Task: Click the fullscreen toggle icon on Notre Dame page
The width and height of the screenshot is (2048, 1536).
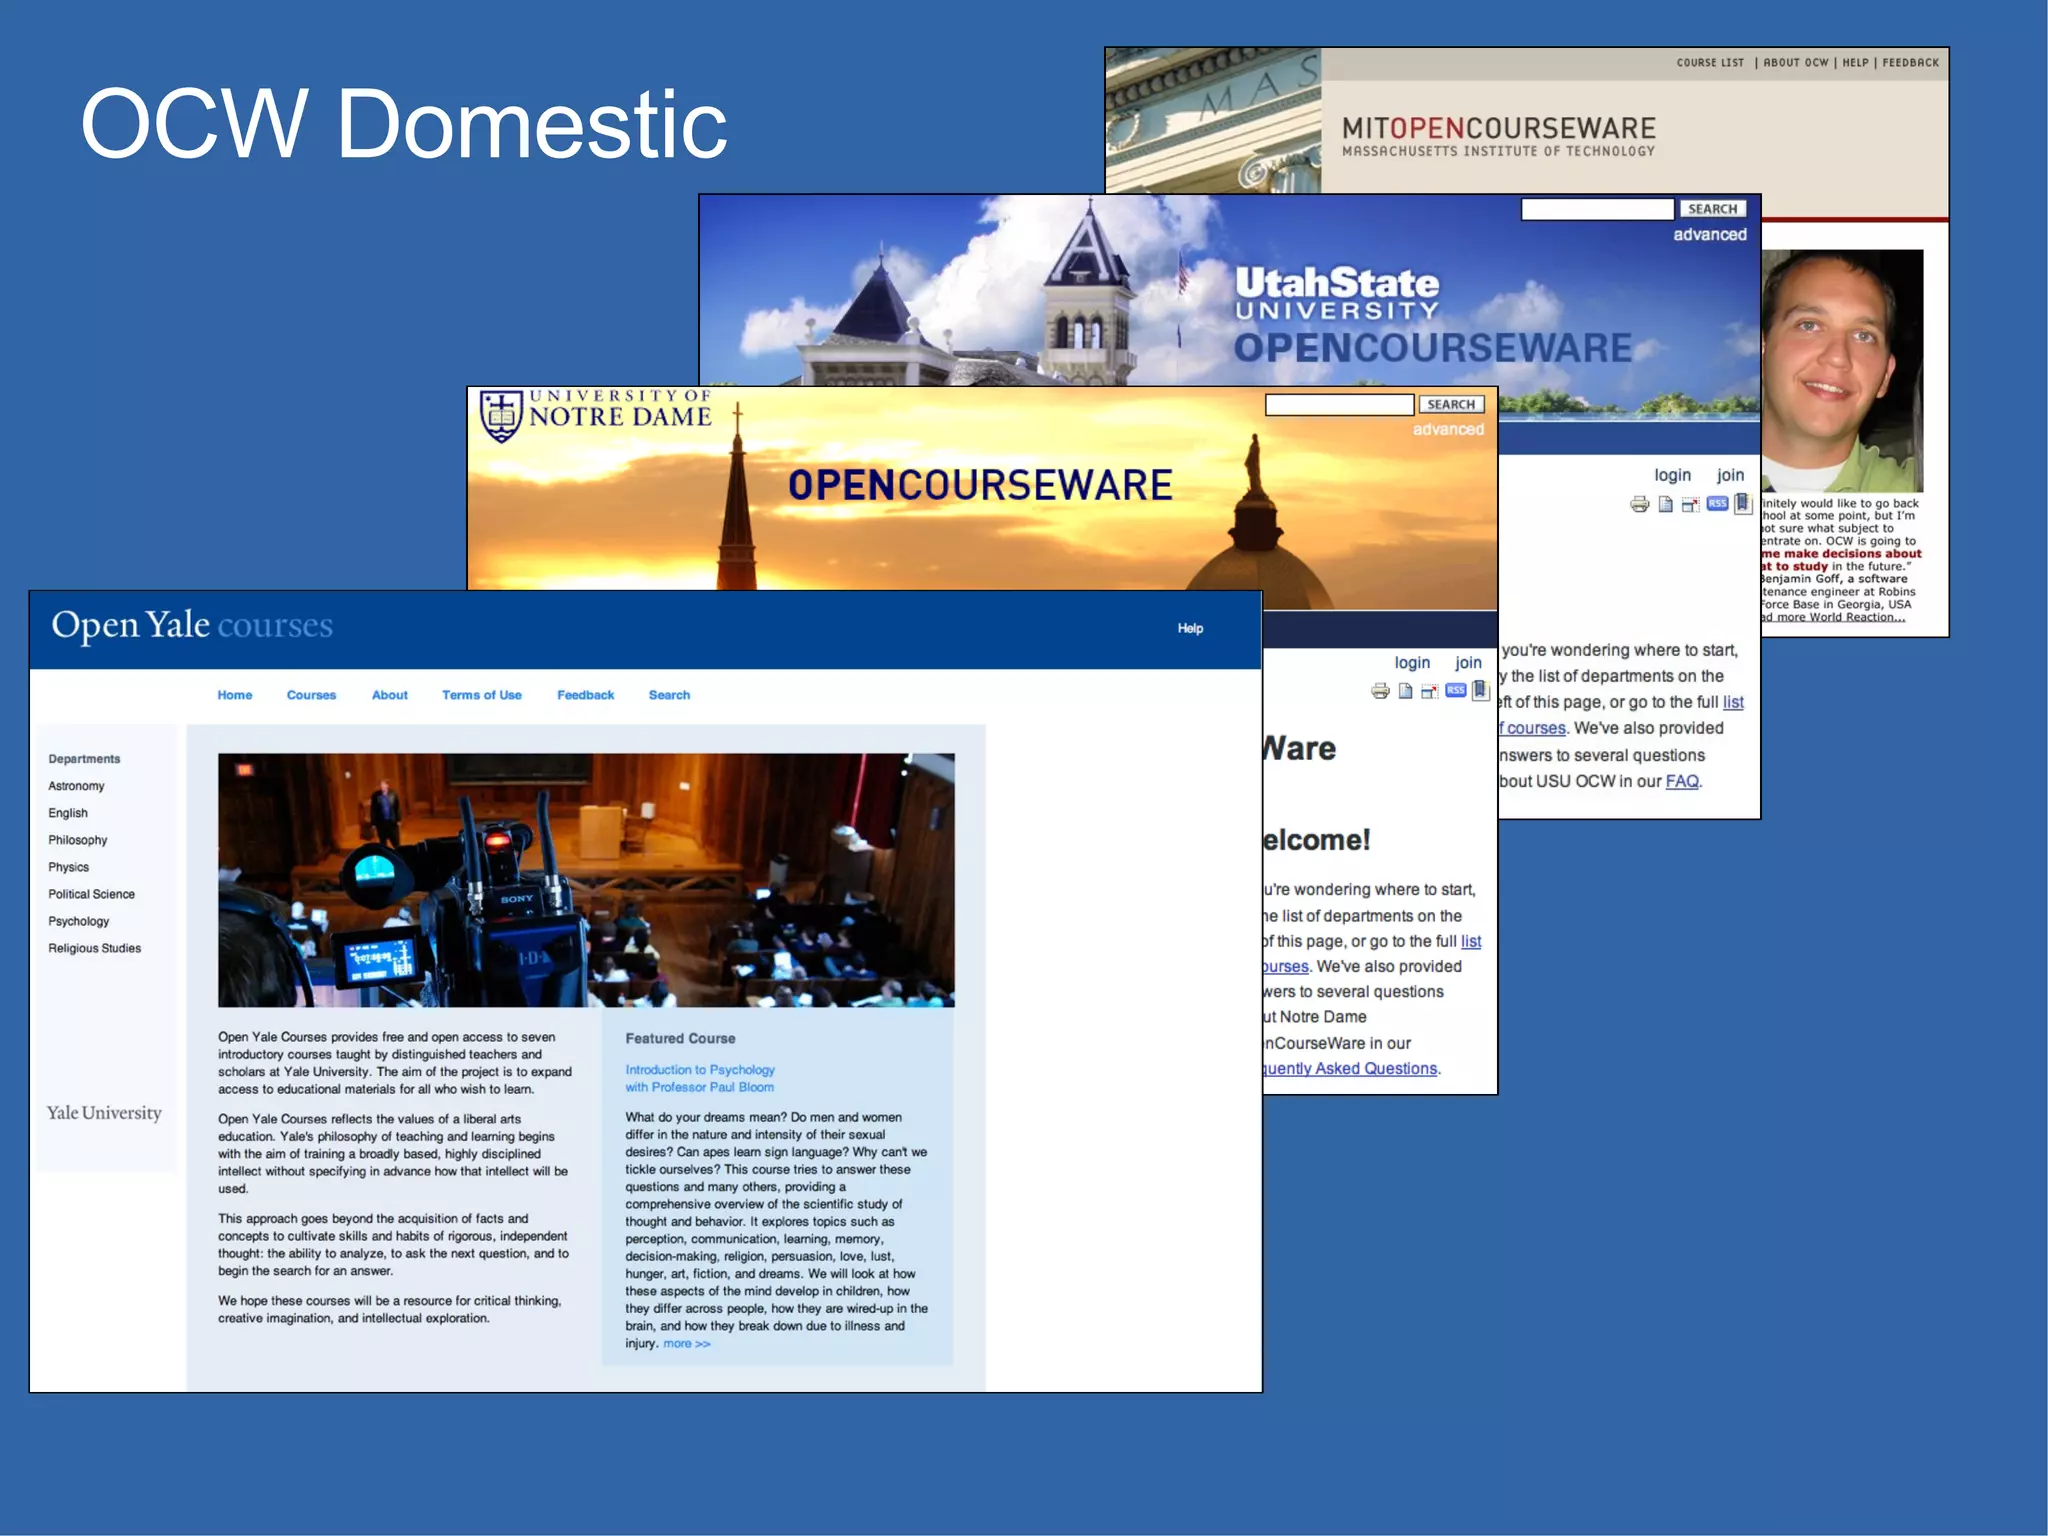Action: tap(1430, 691)
